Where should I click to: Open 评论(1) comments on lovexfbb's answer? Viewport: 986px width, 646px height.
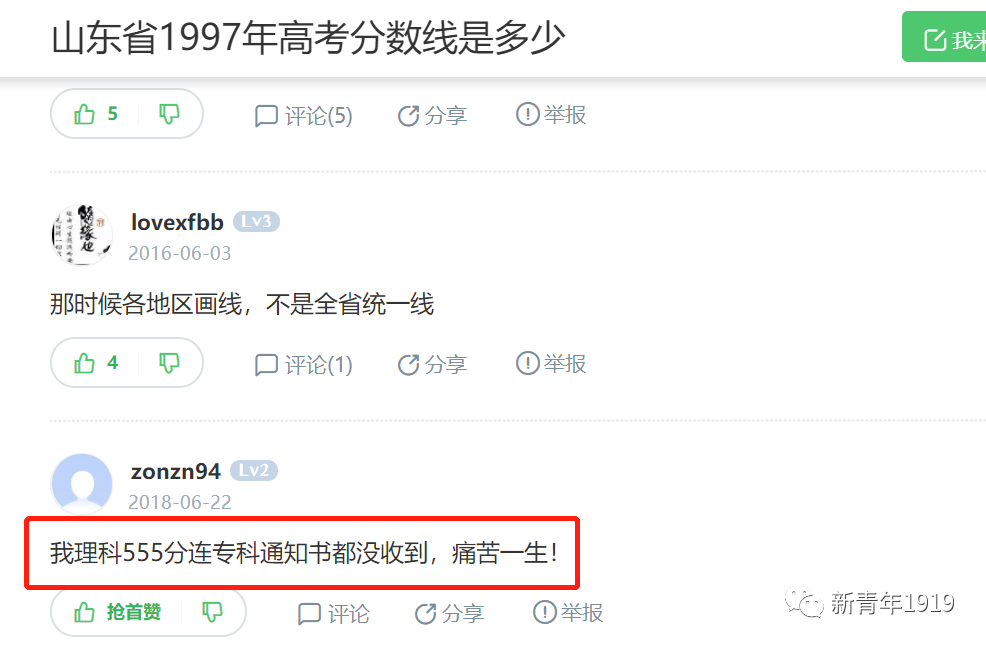click(x=304, y=365)
